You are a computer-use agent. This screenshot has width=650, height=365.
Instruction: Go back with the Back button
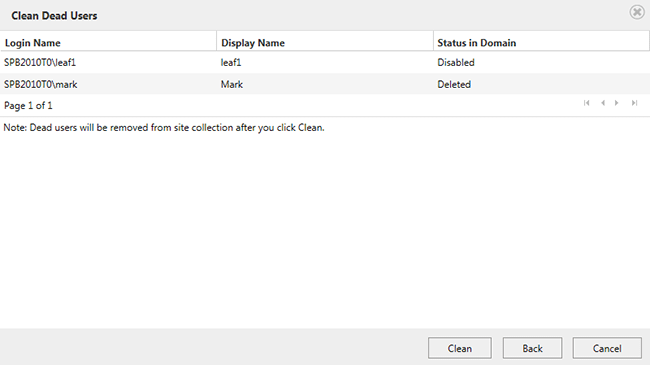[532, 348]
